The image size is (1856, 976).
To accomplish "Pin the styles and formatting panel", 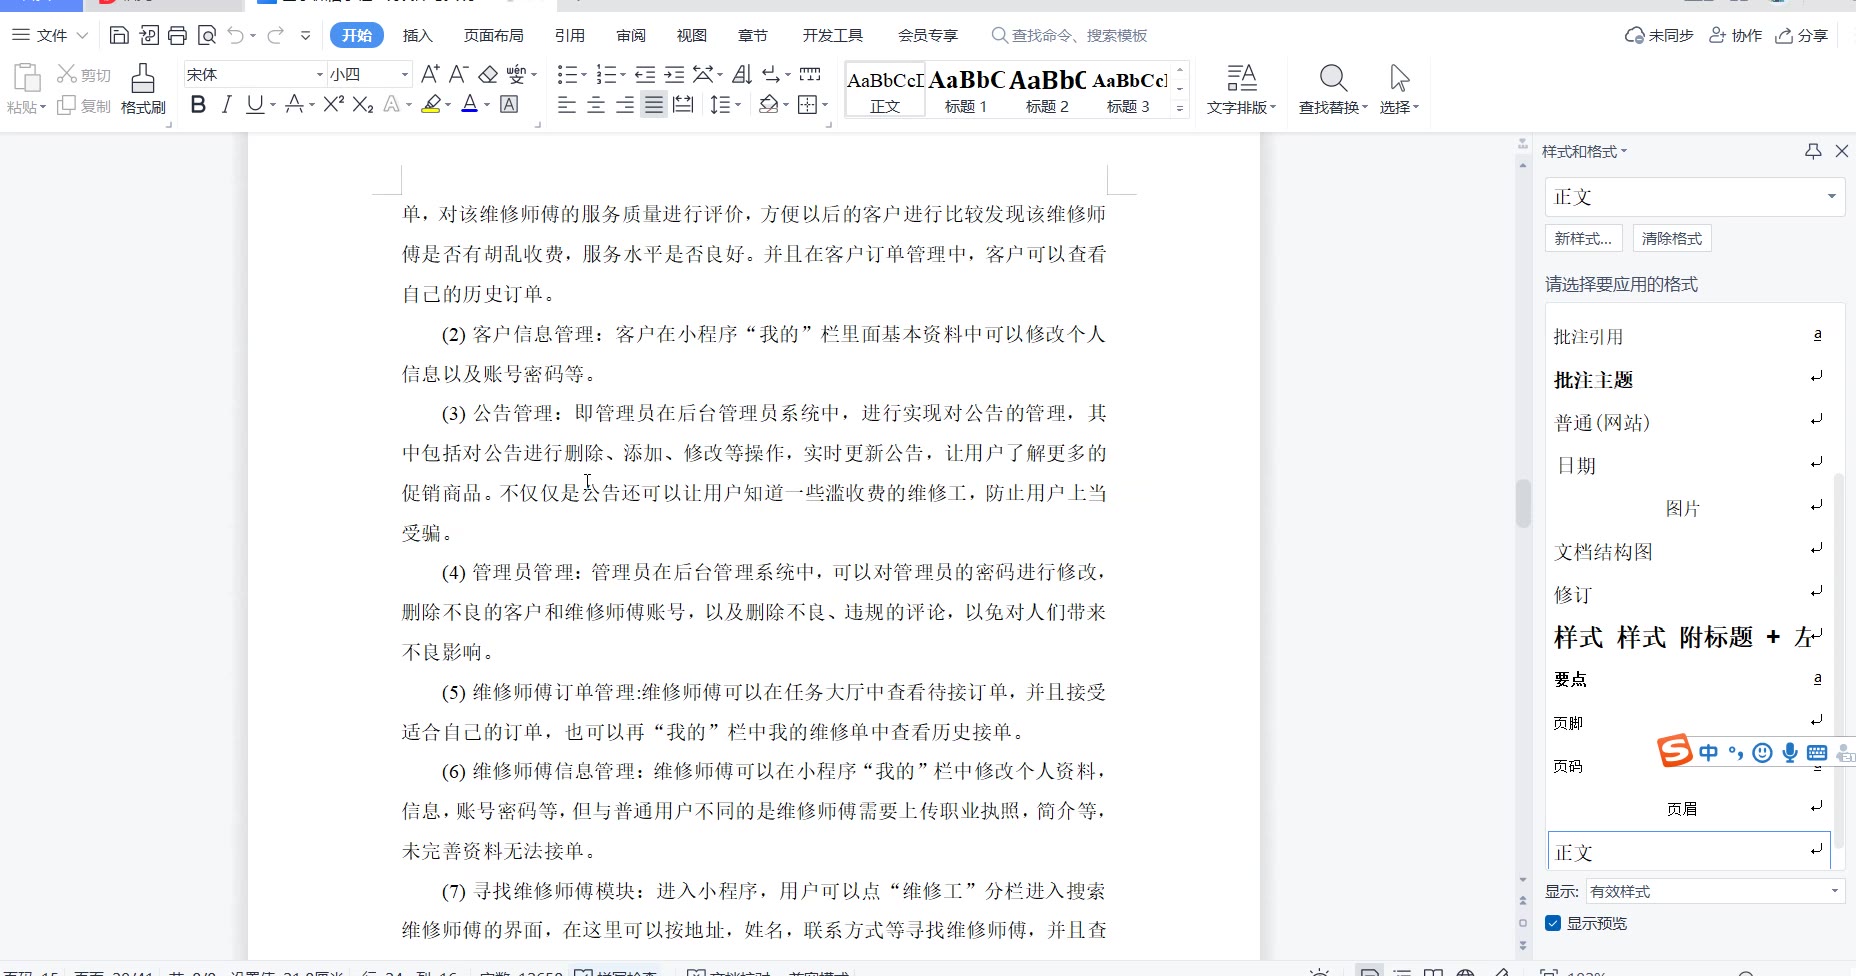I will point(1813,151).
